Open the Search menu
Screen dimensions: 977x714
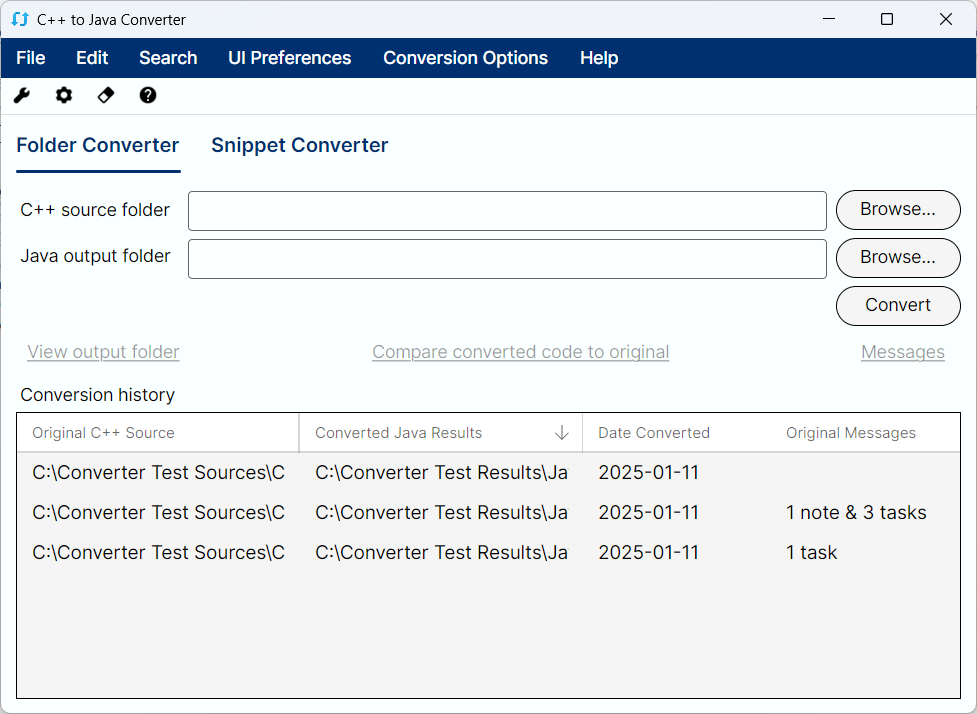point(168,58)
